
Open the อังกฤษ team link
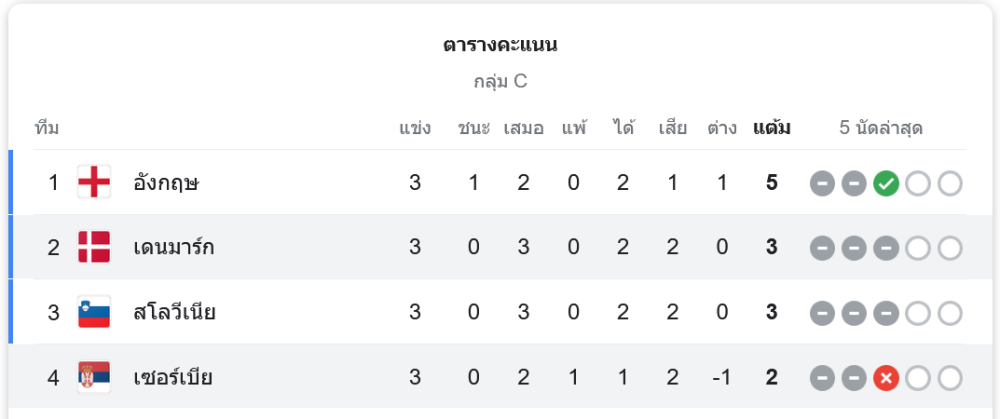pos(167,183)
